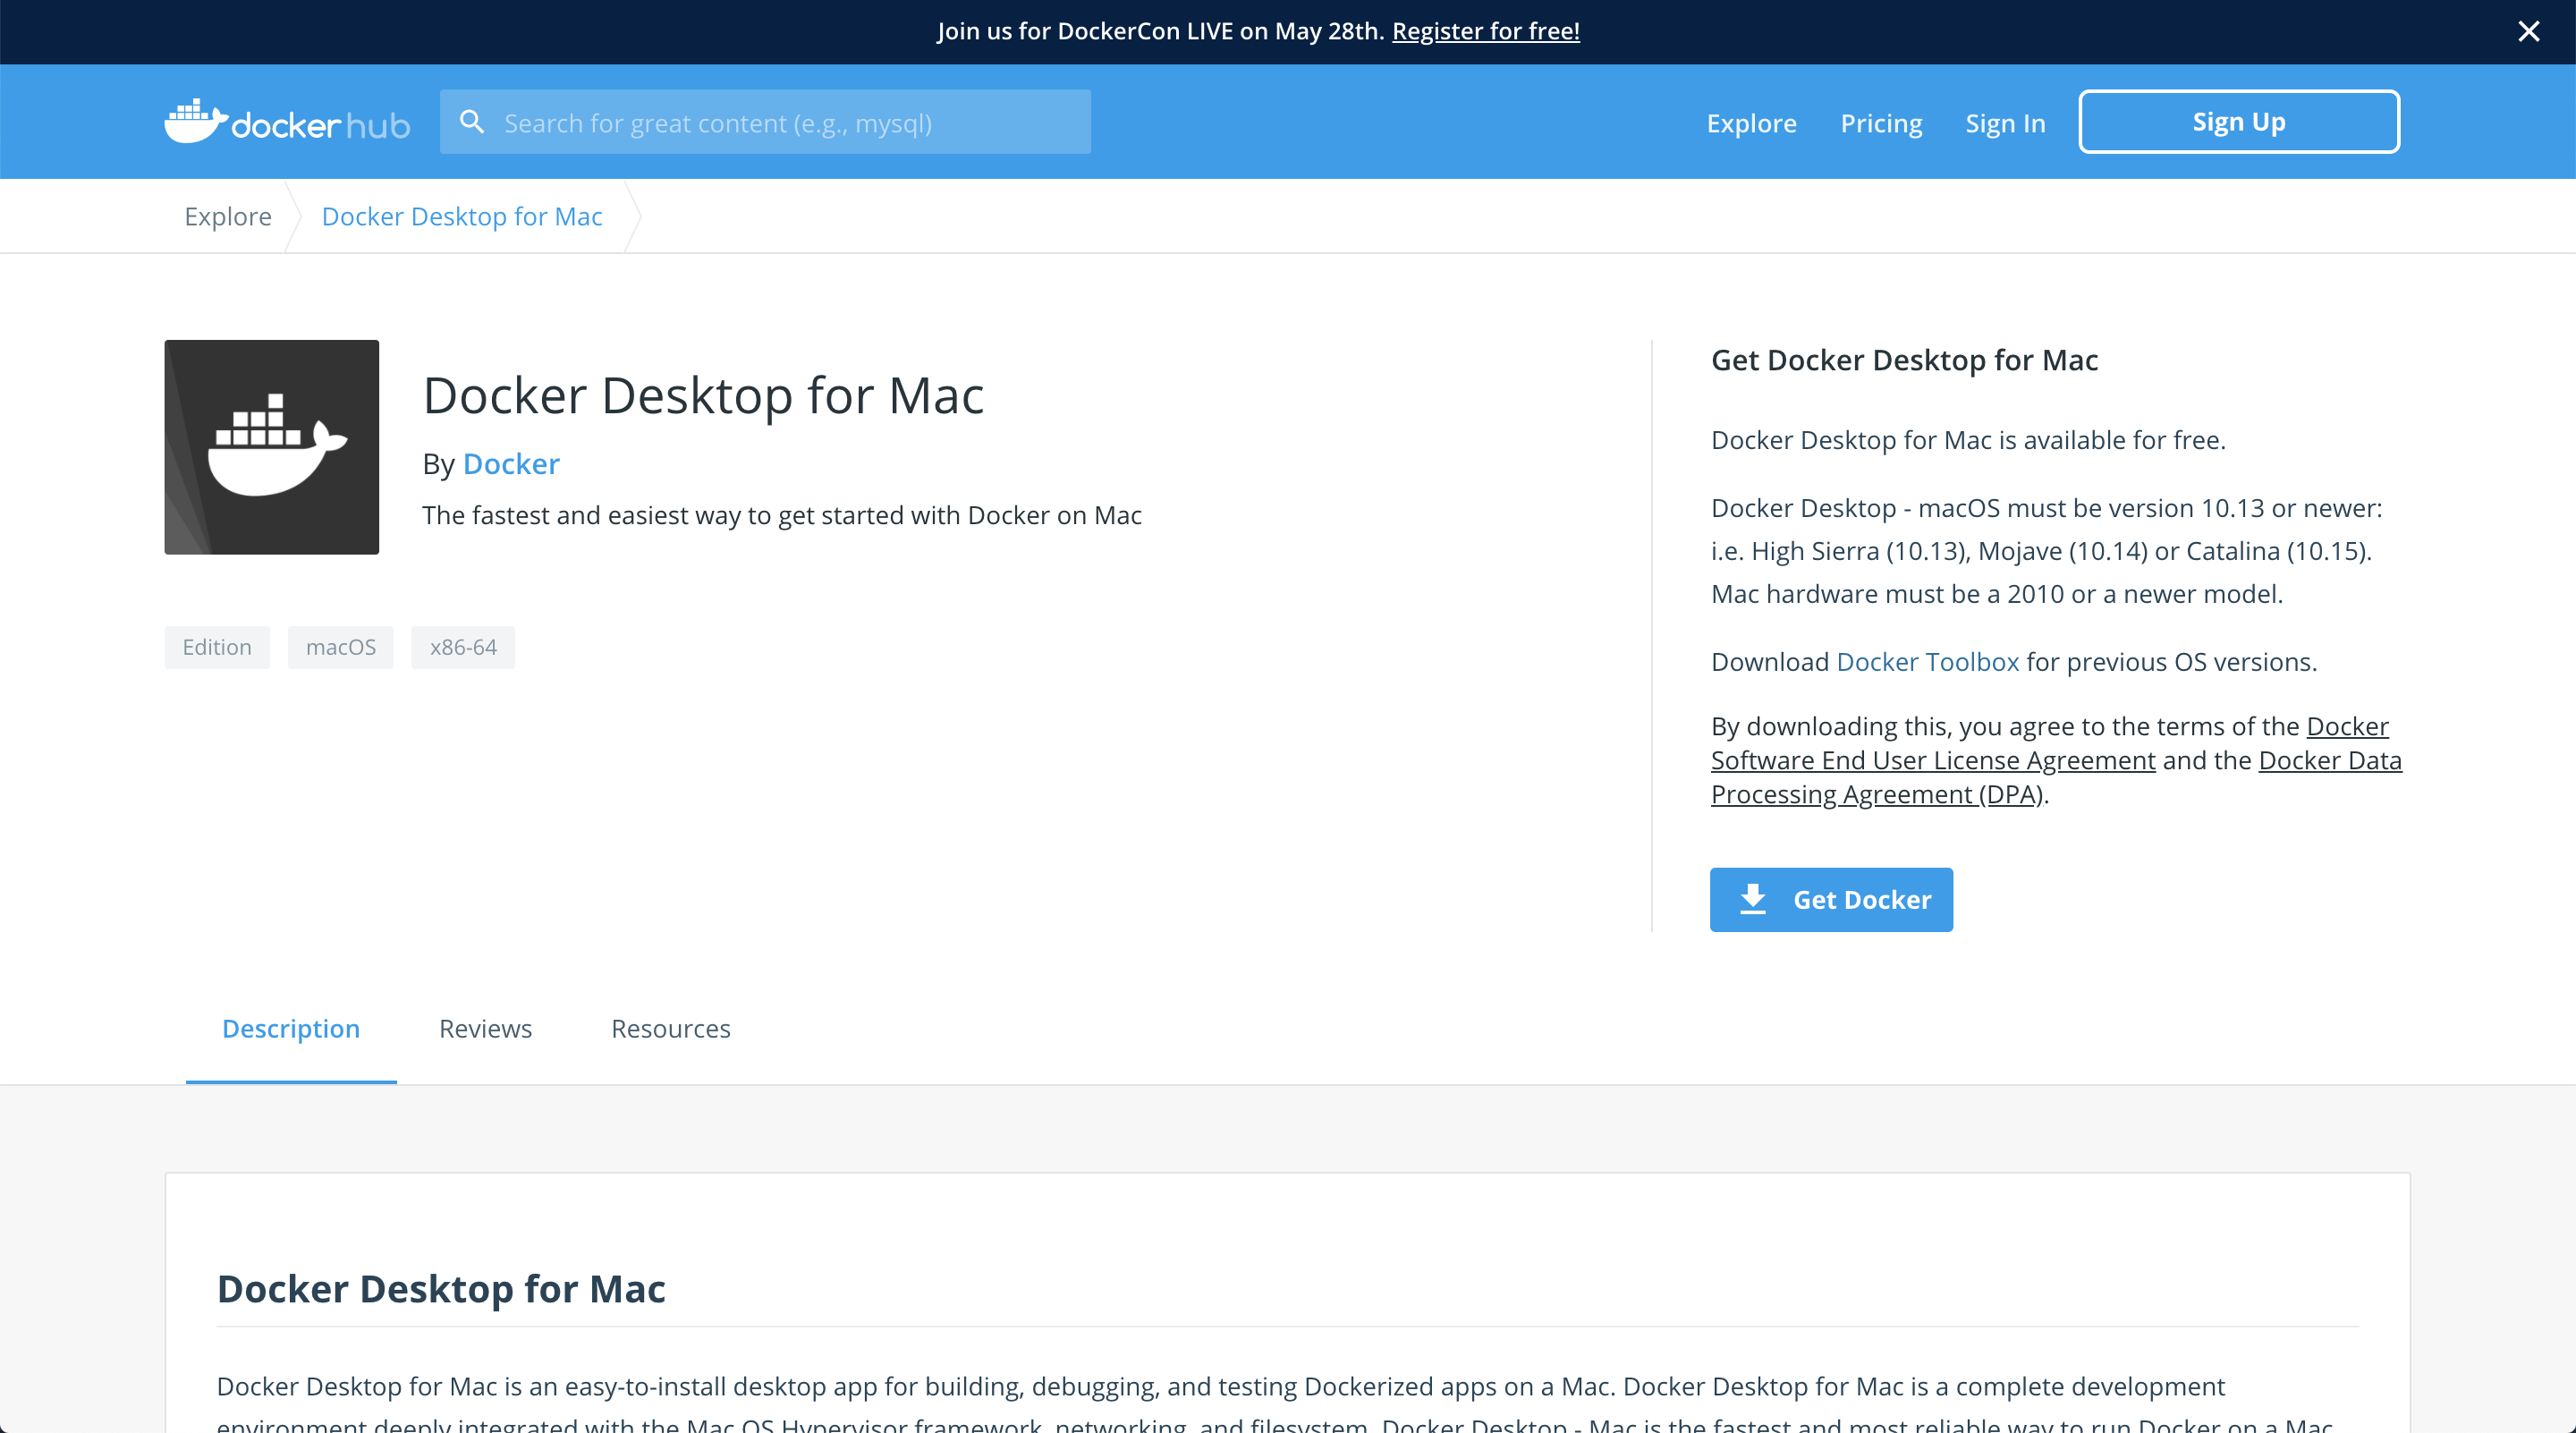The height and width of the screenshot is (1433, 2576).
Task: Select Docker Desktop for Mac breadcrumb
Action: coord(462,216)
